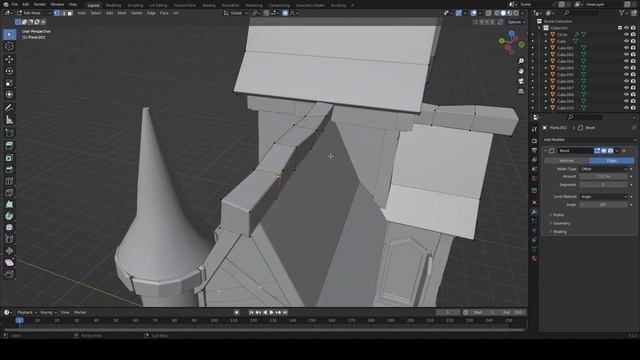640x360 pixels.
Task: Set bevel to affect Edges
Action: tap(612, 161)
